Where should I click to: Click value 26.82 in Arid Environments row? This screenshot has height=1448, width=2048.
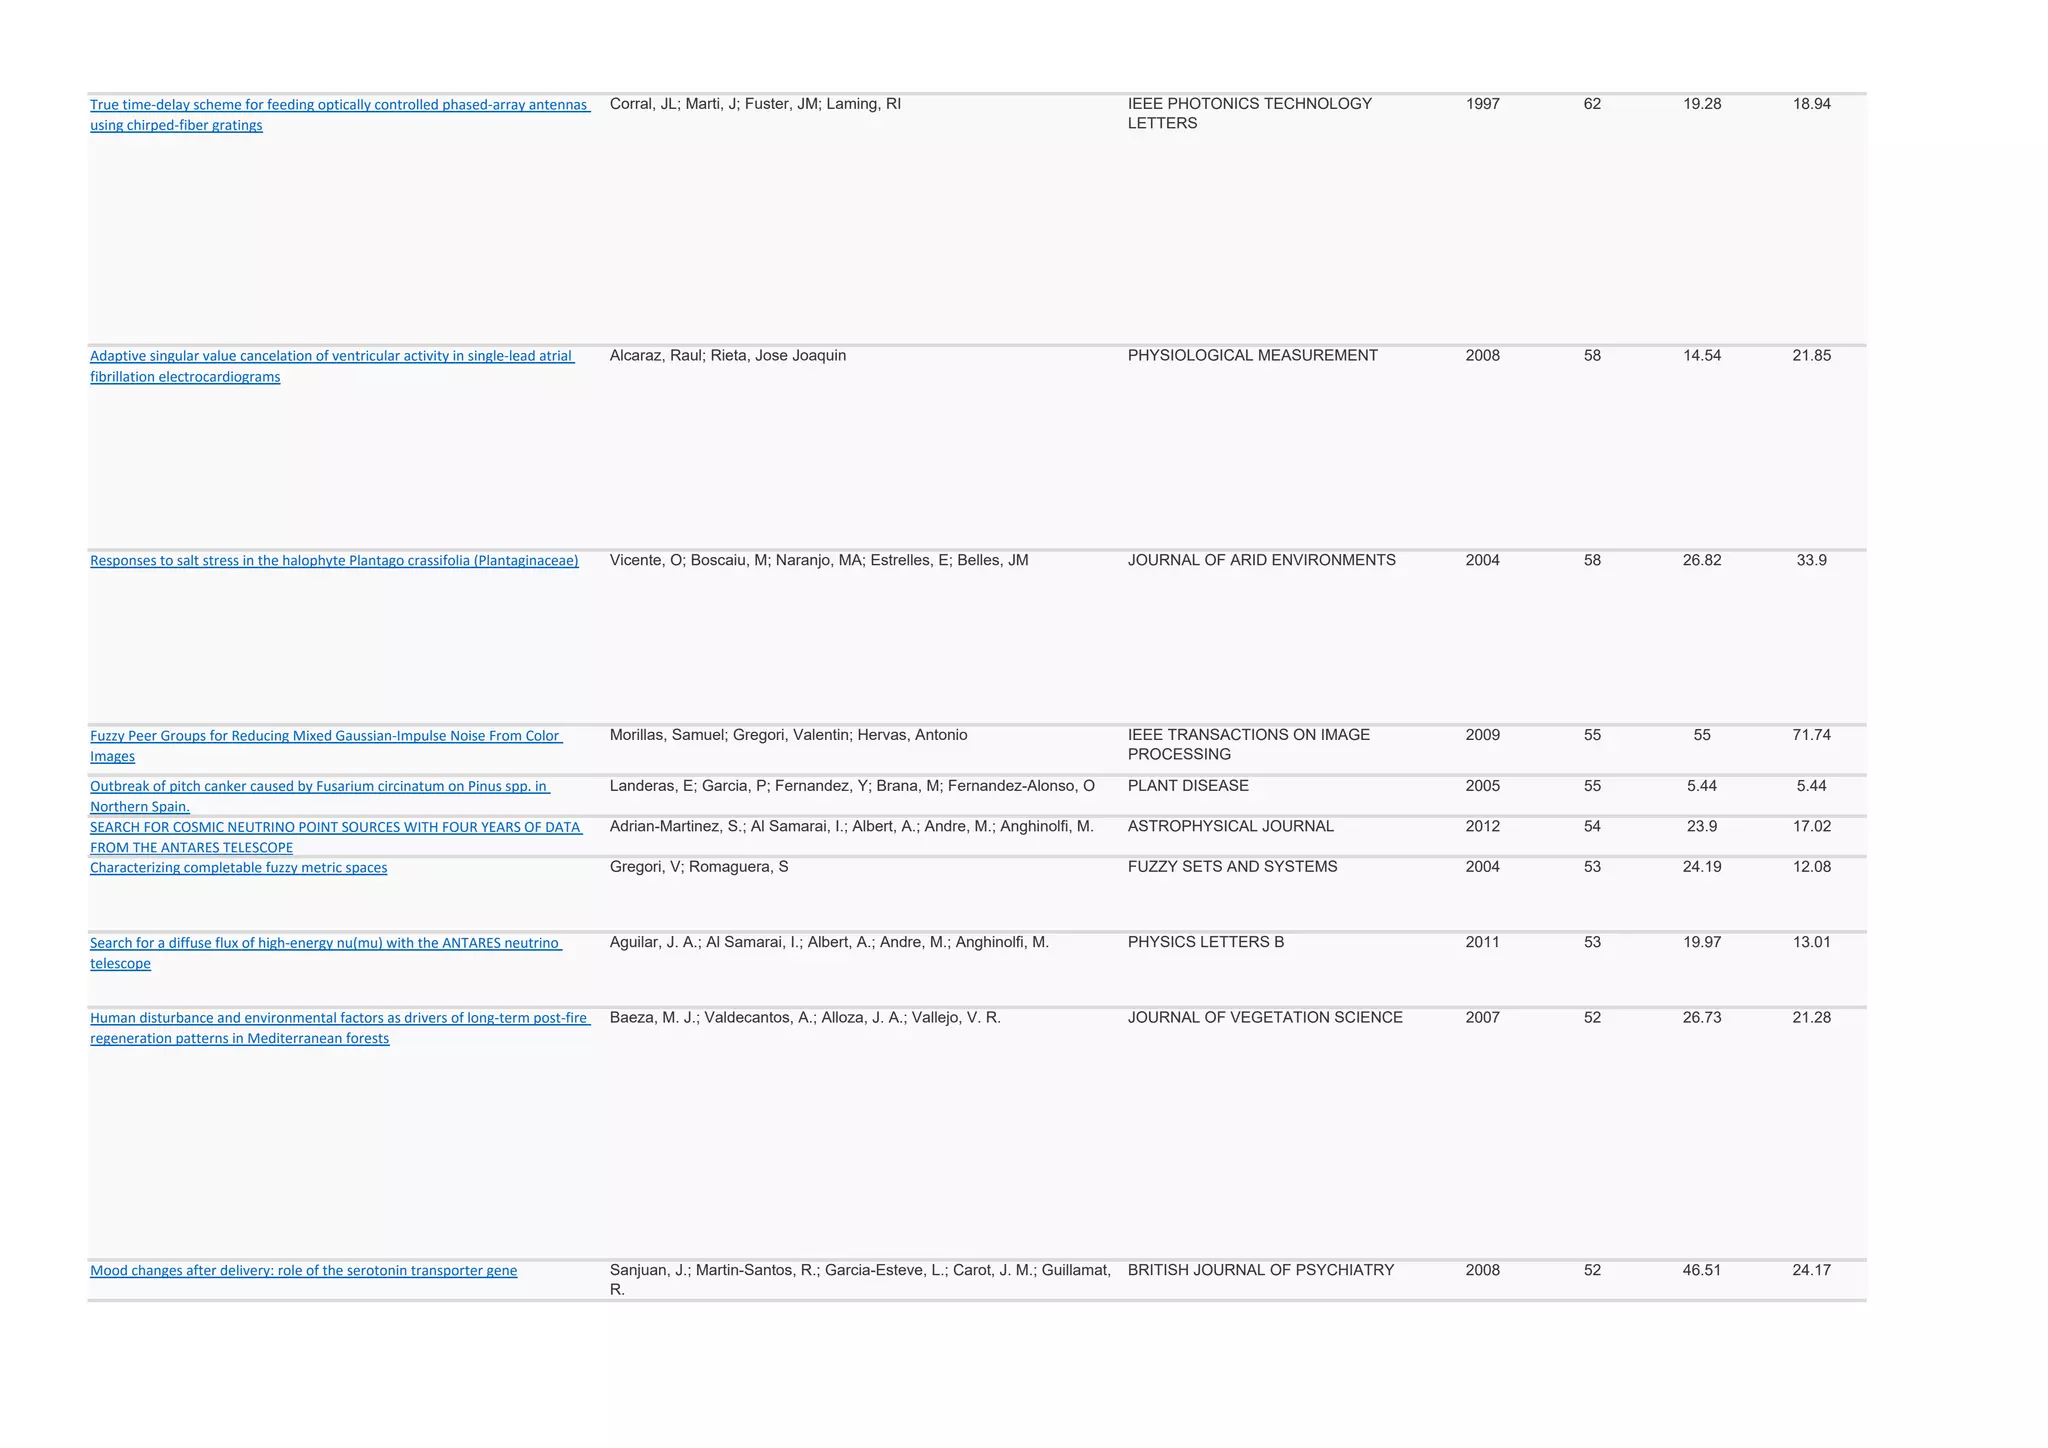(x=1702, y=561)
